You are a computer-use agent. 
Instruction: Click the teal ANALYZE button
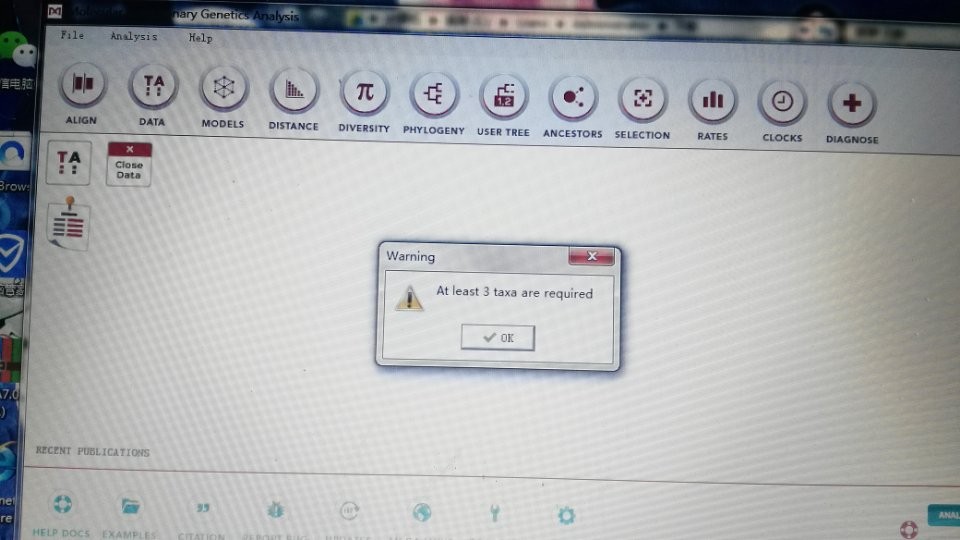point(944,515)
